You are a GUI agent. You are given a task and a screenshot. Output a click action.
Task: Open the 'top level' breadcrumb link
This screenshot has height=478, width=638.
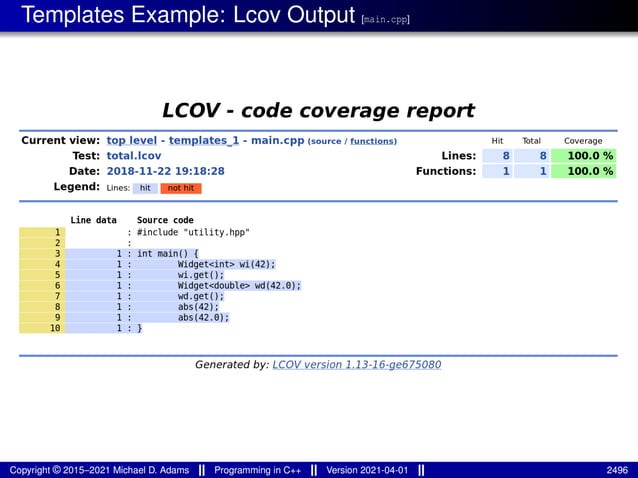tap(131, 141)
